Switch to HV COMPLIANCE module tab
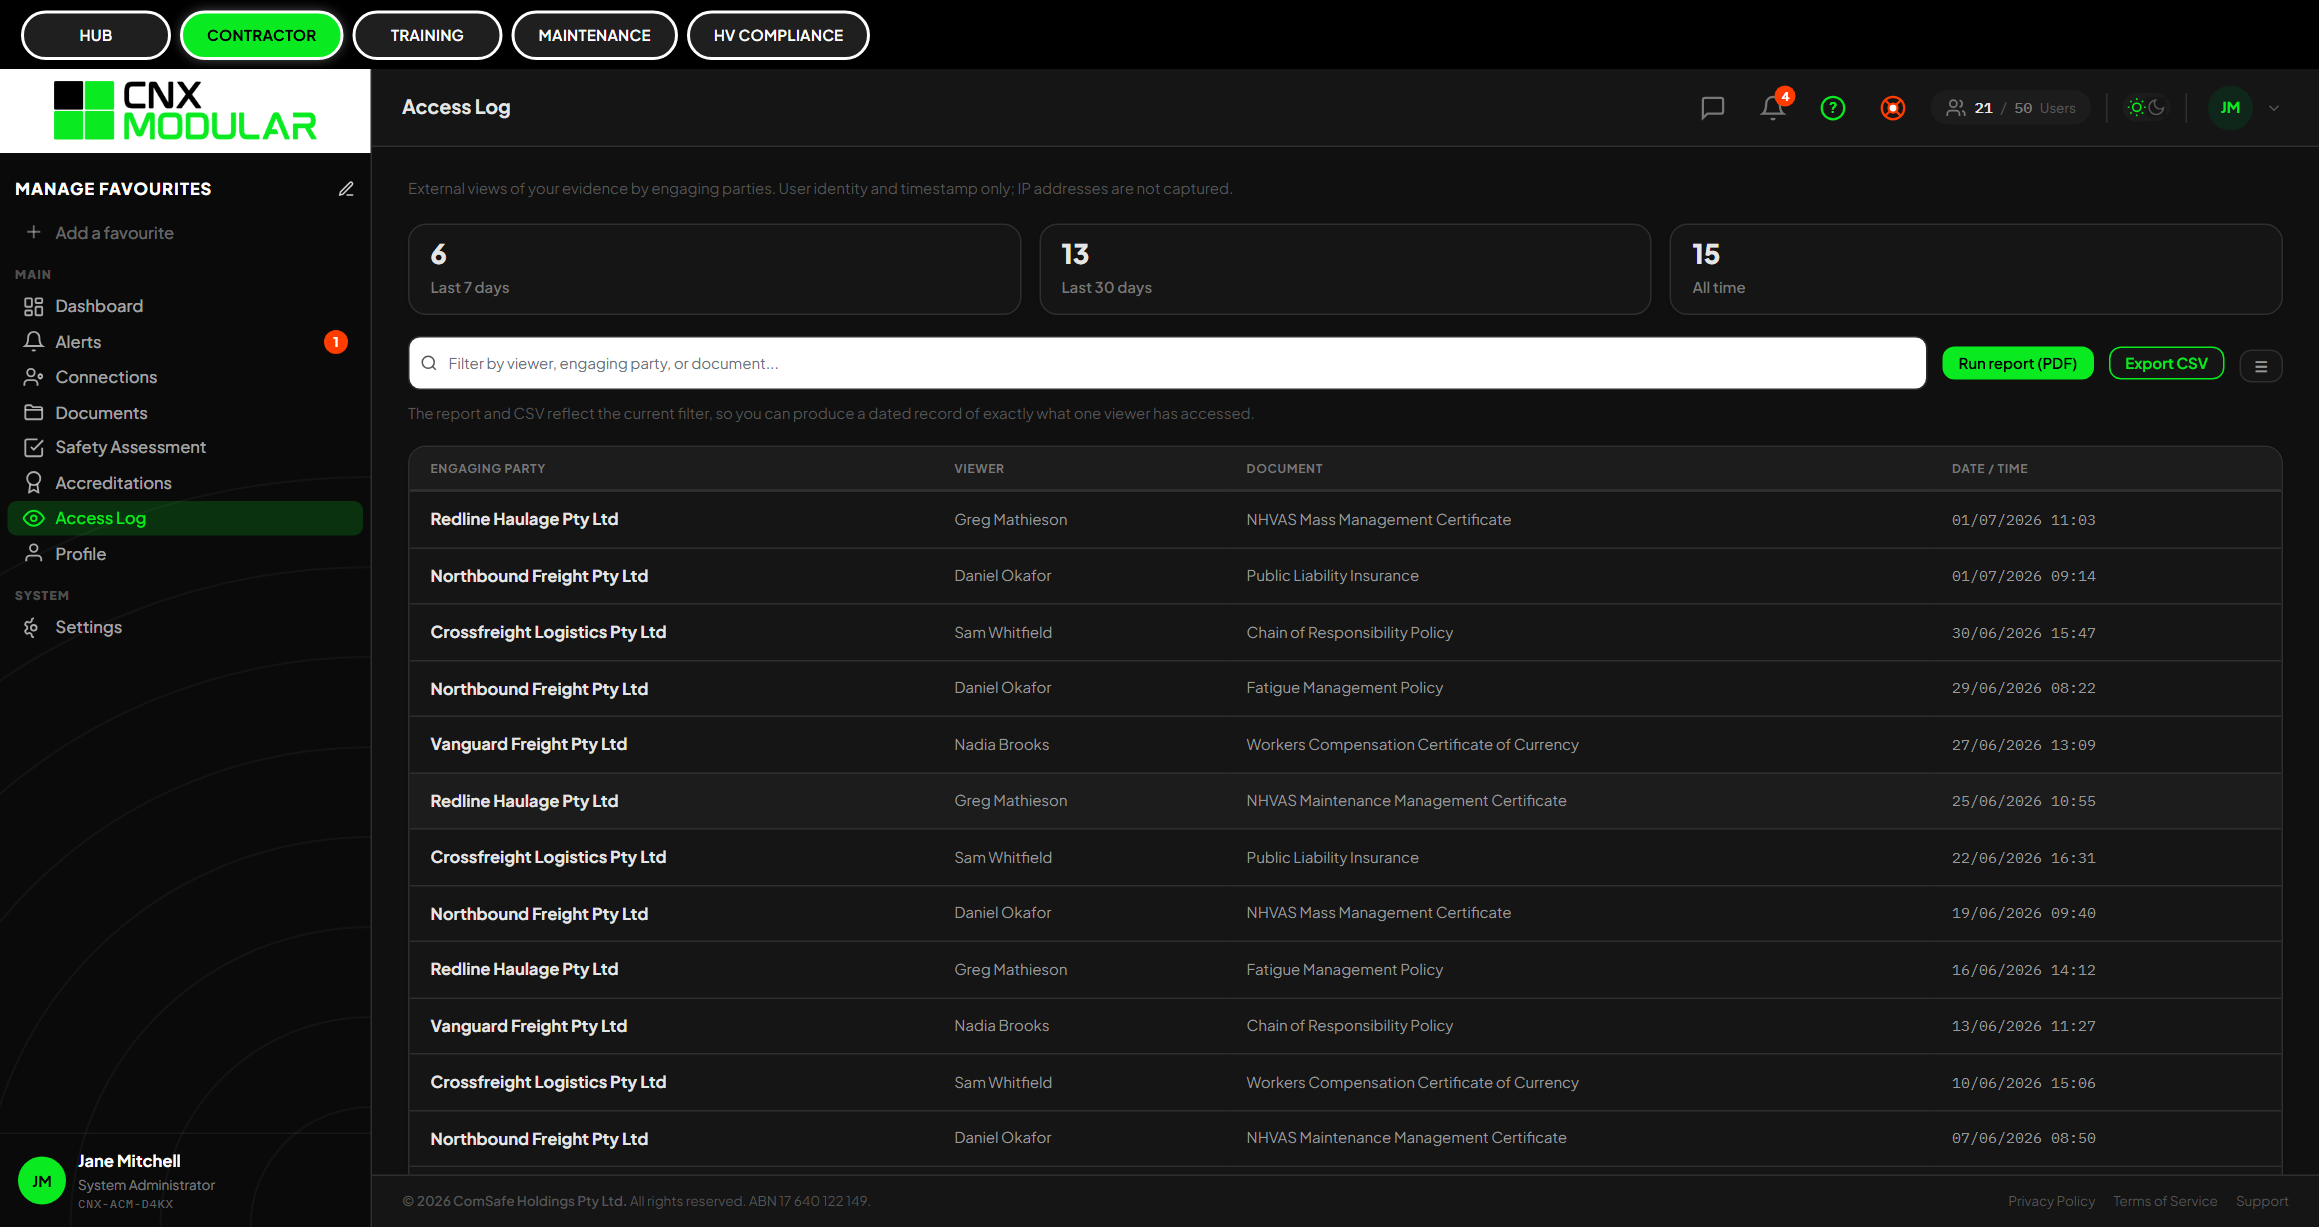The width and height of the screenshot is (2319, 1227). 778,35
